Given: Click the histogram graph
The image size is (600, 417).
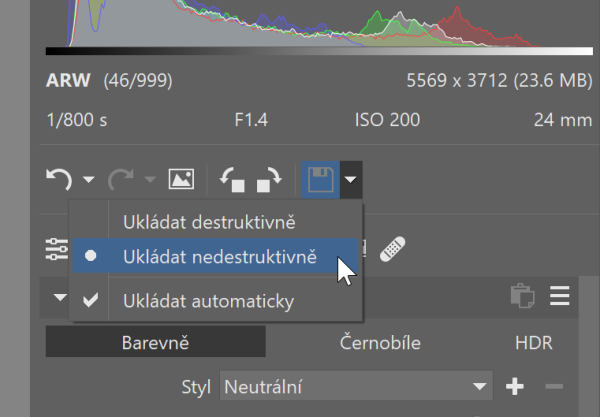Looking at the screenshot, I should coord(319,24).
